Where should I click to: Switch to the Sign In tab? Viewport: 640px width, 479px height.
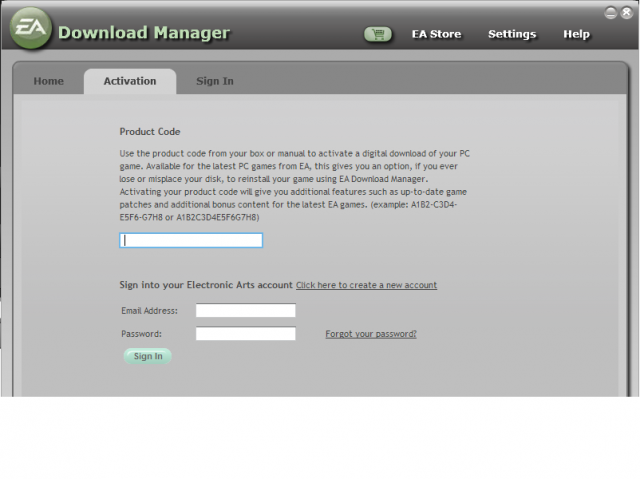215,81
